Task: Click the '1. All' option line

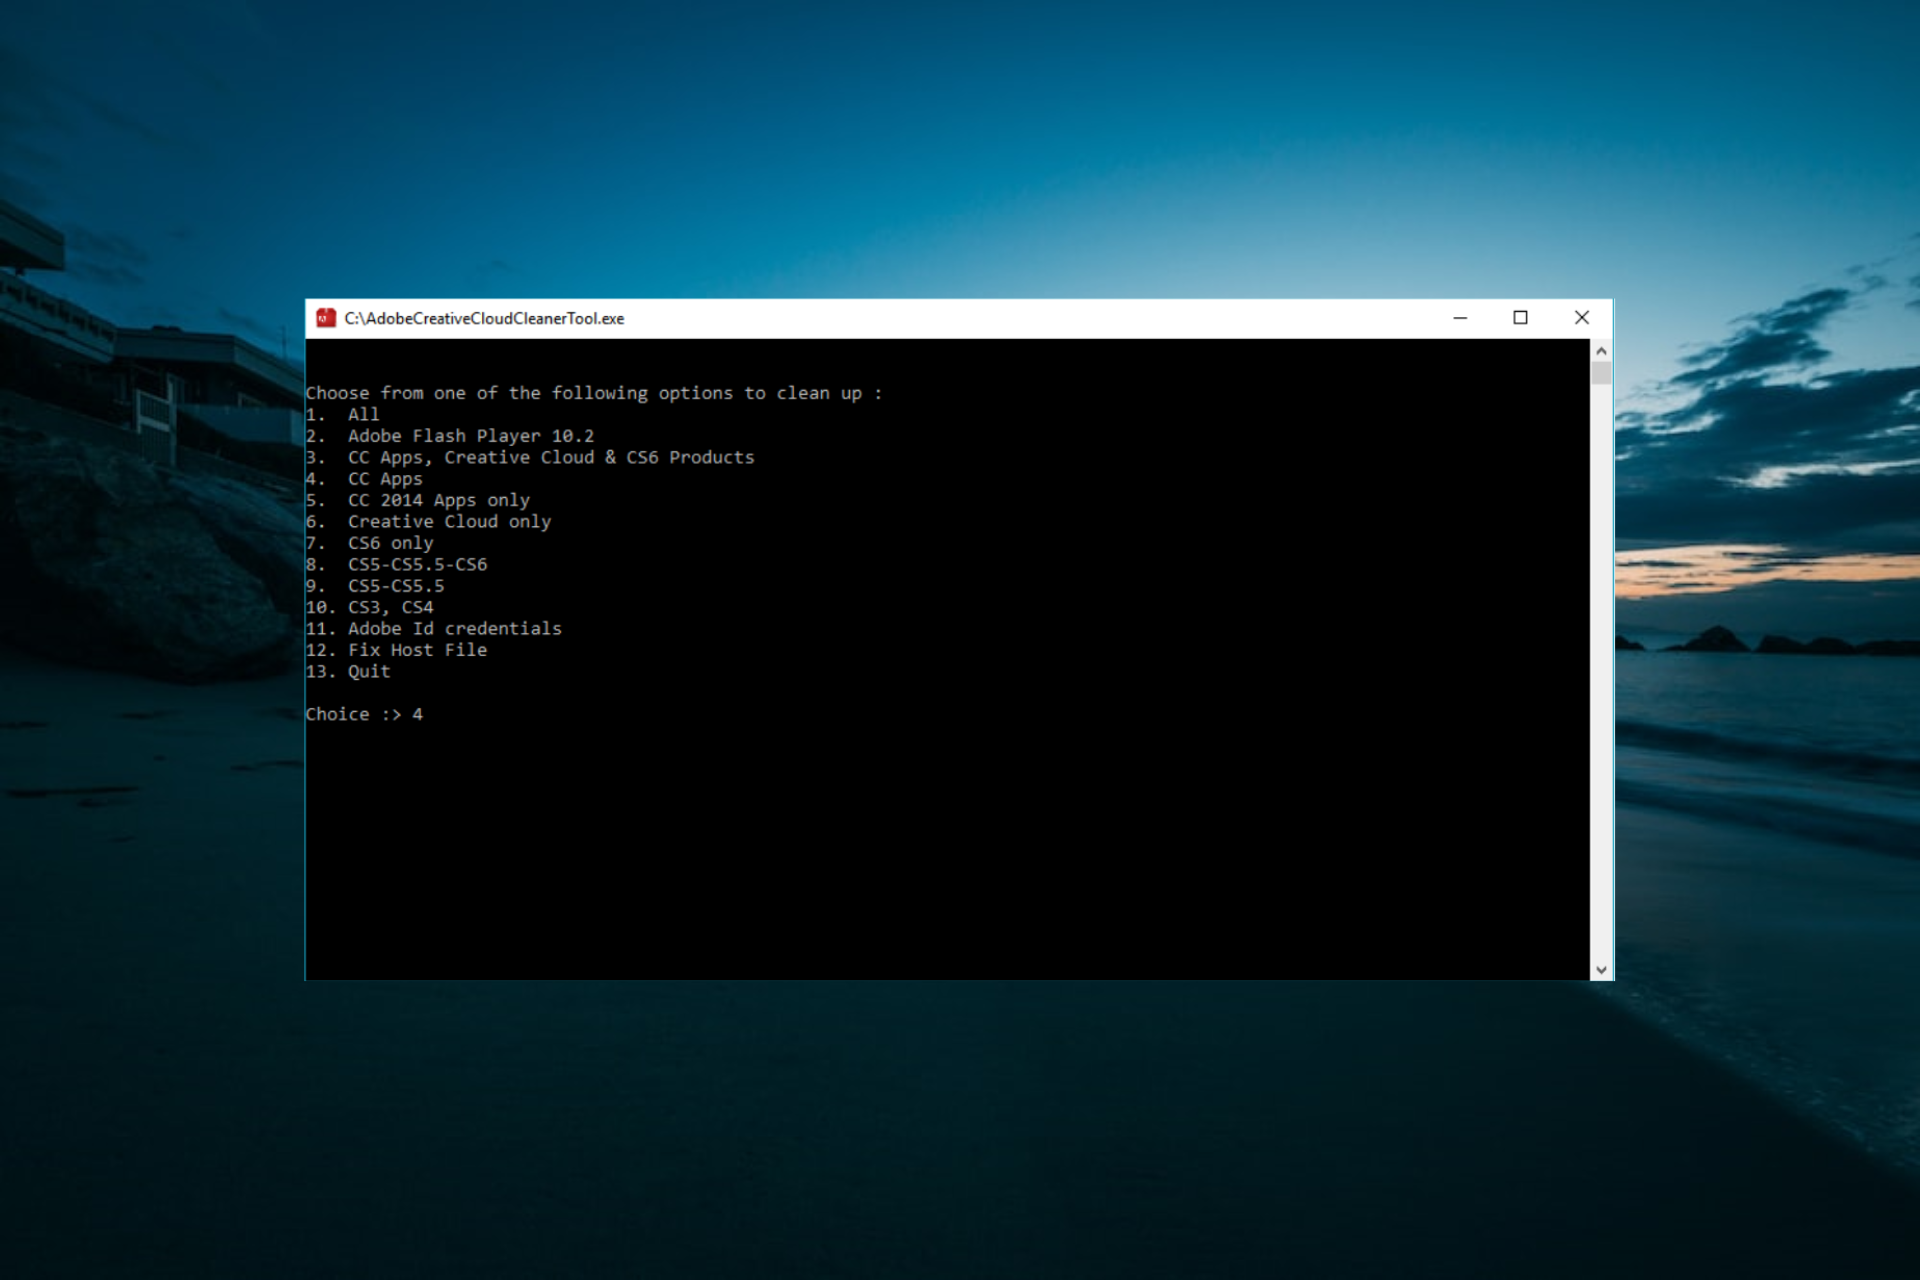Action: click(342, 414)
